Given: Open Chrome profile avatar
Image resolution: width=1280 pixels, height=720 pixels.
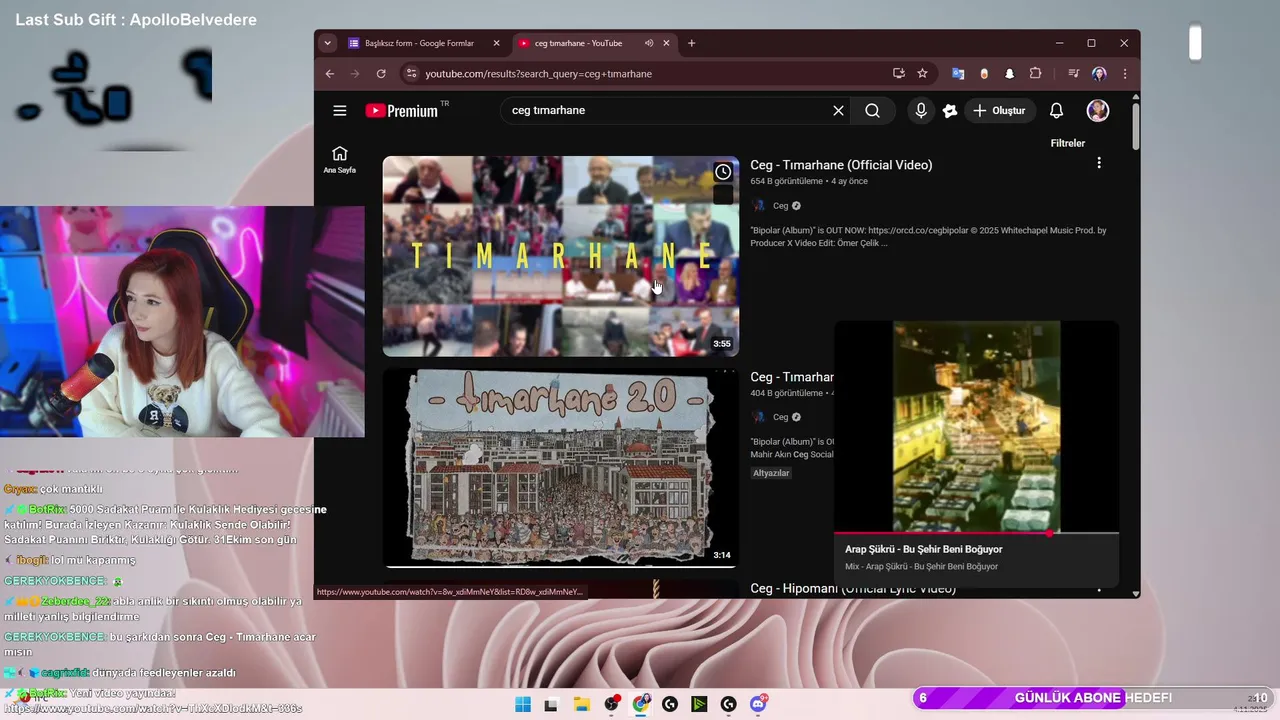Looking at the screenshot, I should (1099, 73).
